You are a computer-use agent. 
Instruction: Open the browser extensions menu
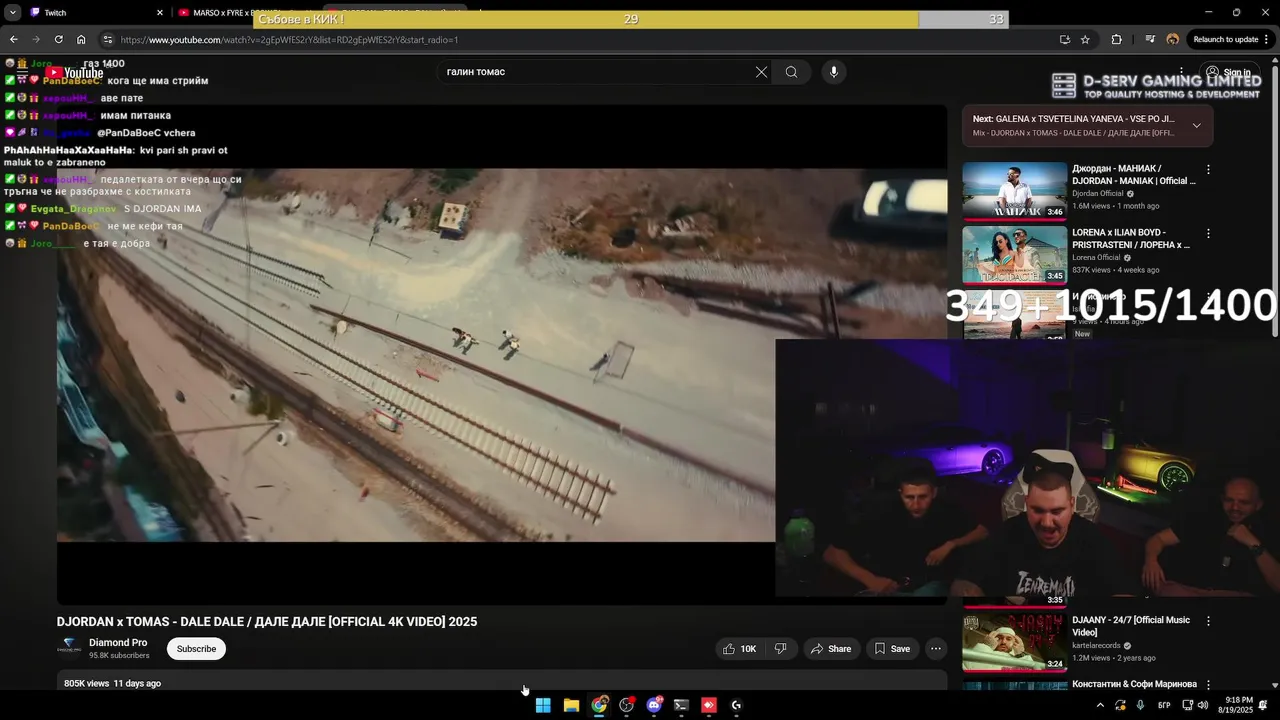click(1116, 40)
